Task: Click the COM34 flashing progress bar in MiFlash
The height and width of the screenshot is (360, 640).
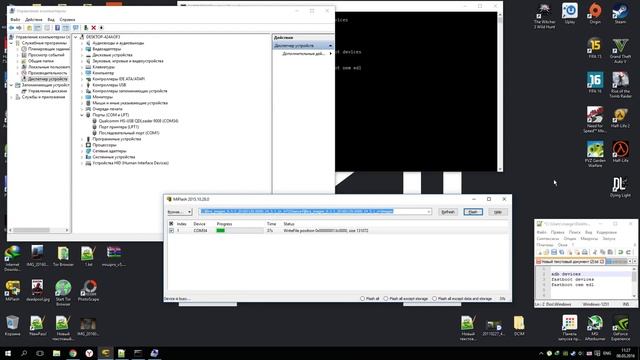Action: tap(240, 231)
